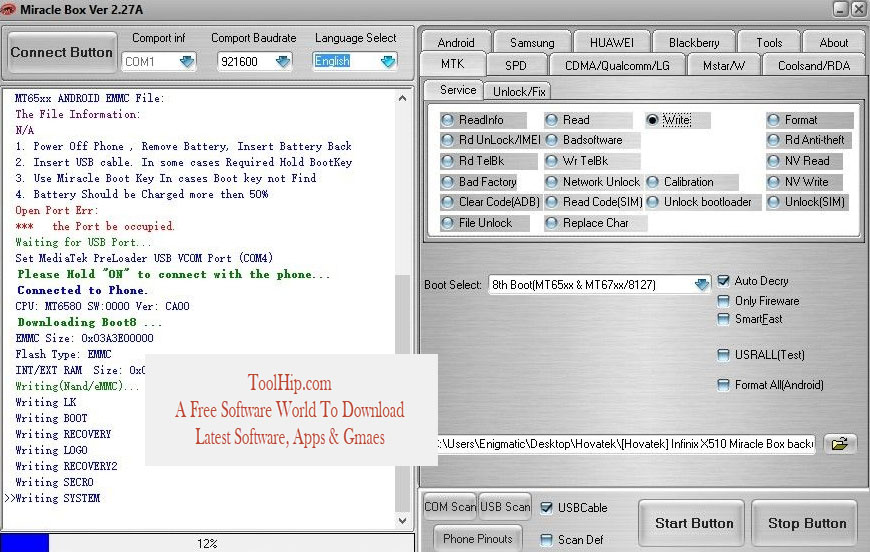Click the 12% write progress bar
This screenshot has height=552, width=870.
207,543
